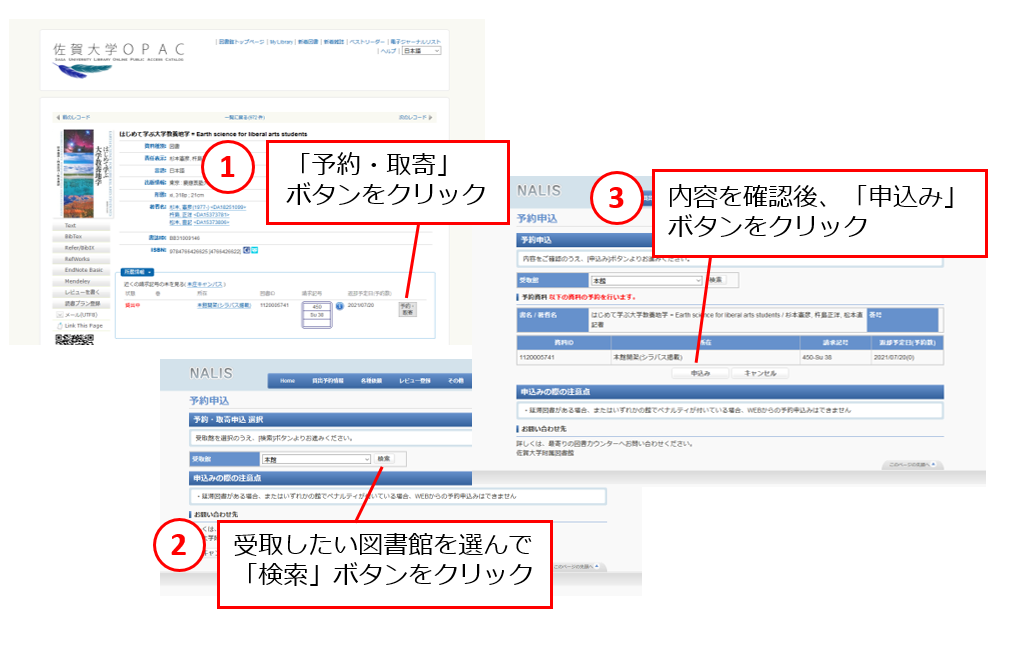Click the book cover thumbnail image
Image resolution: width=1016 pixels, height=645 pixels.
point(84,174)
